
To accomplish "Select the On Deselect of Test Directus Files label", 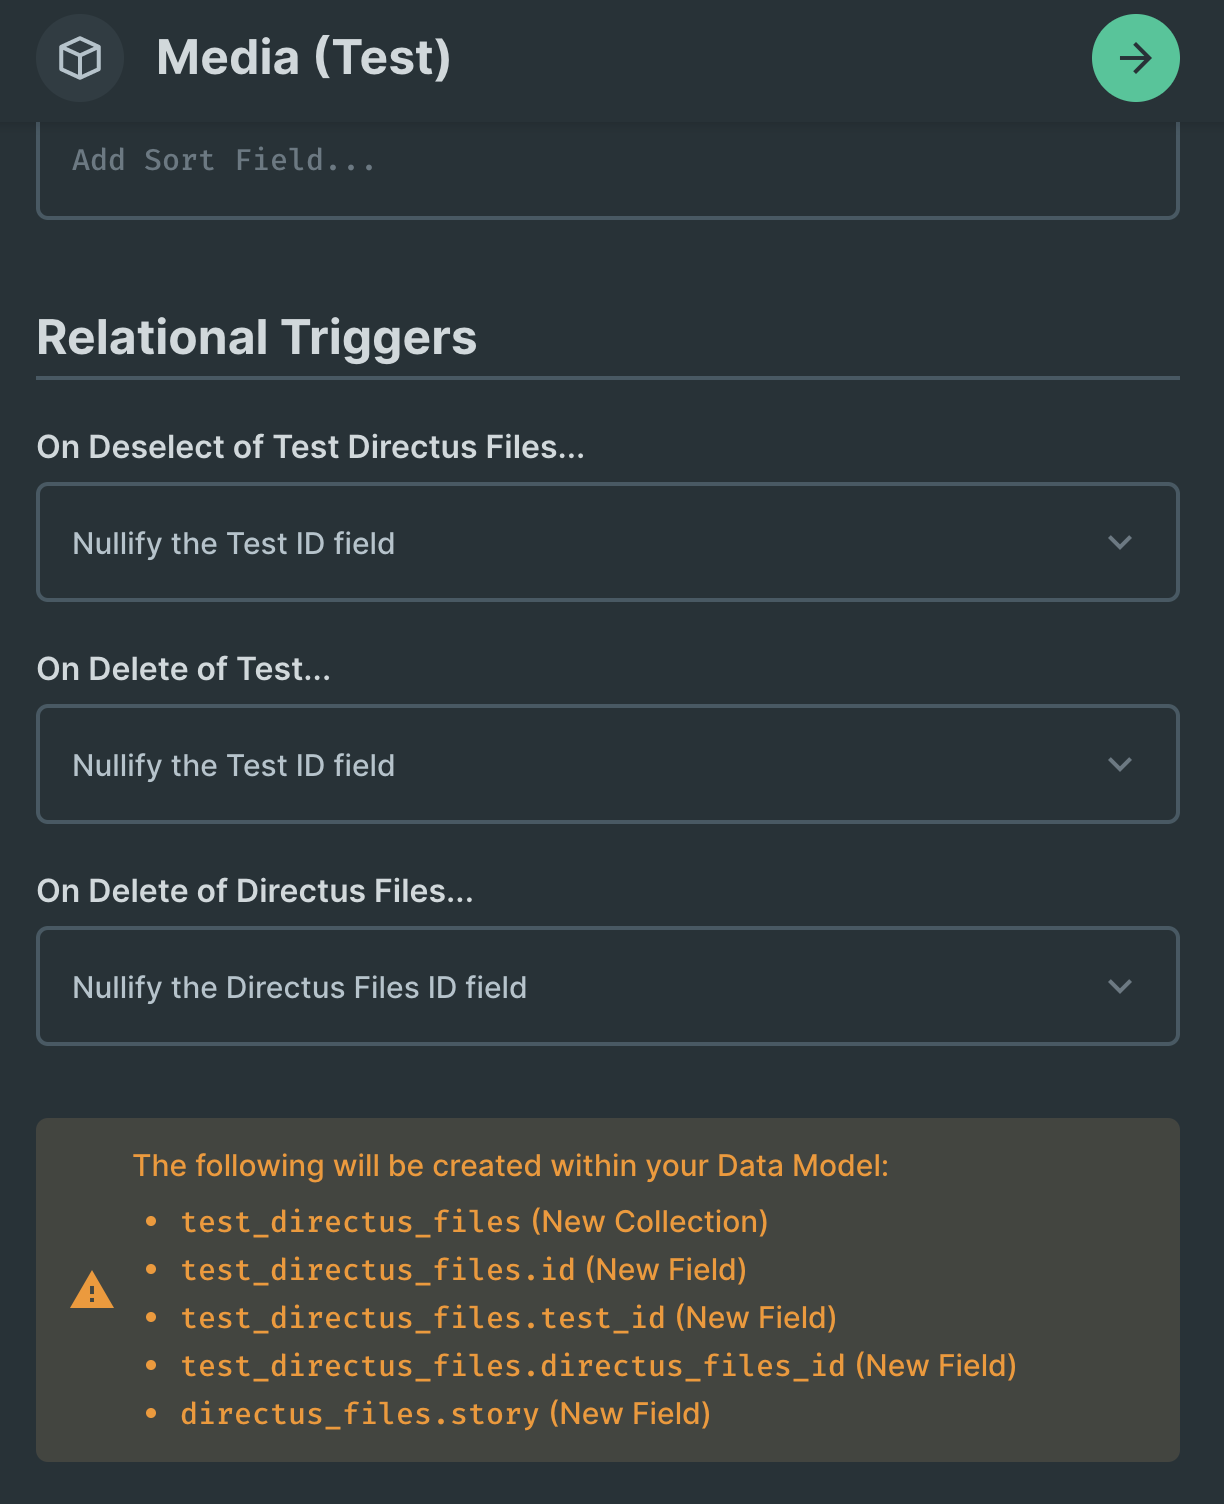I will (311, 447).
